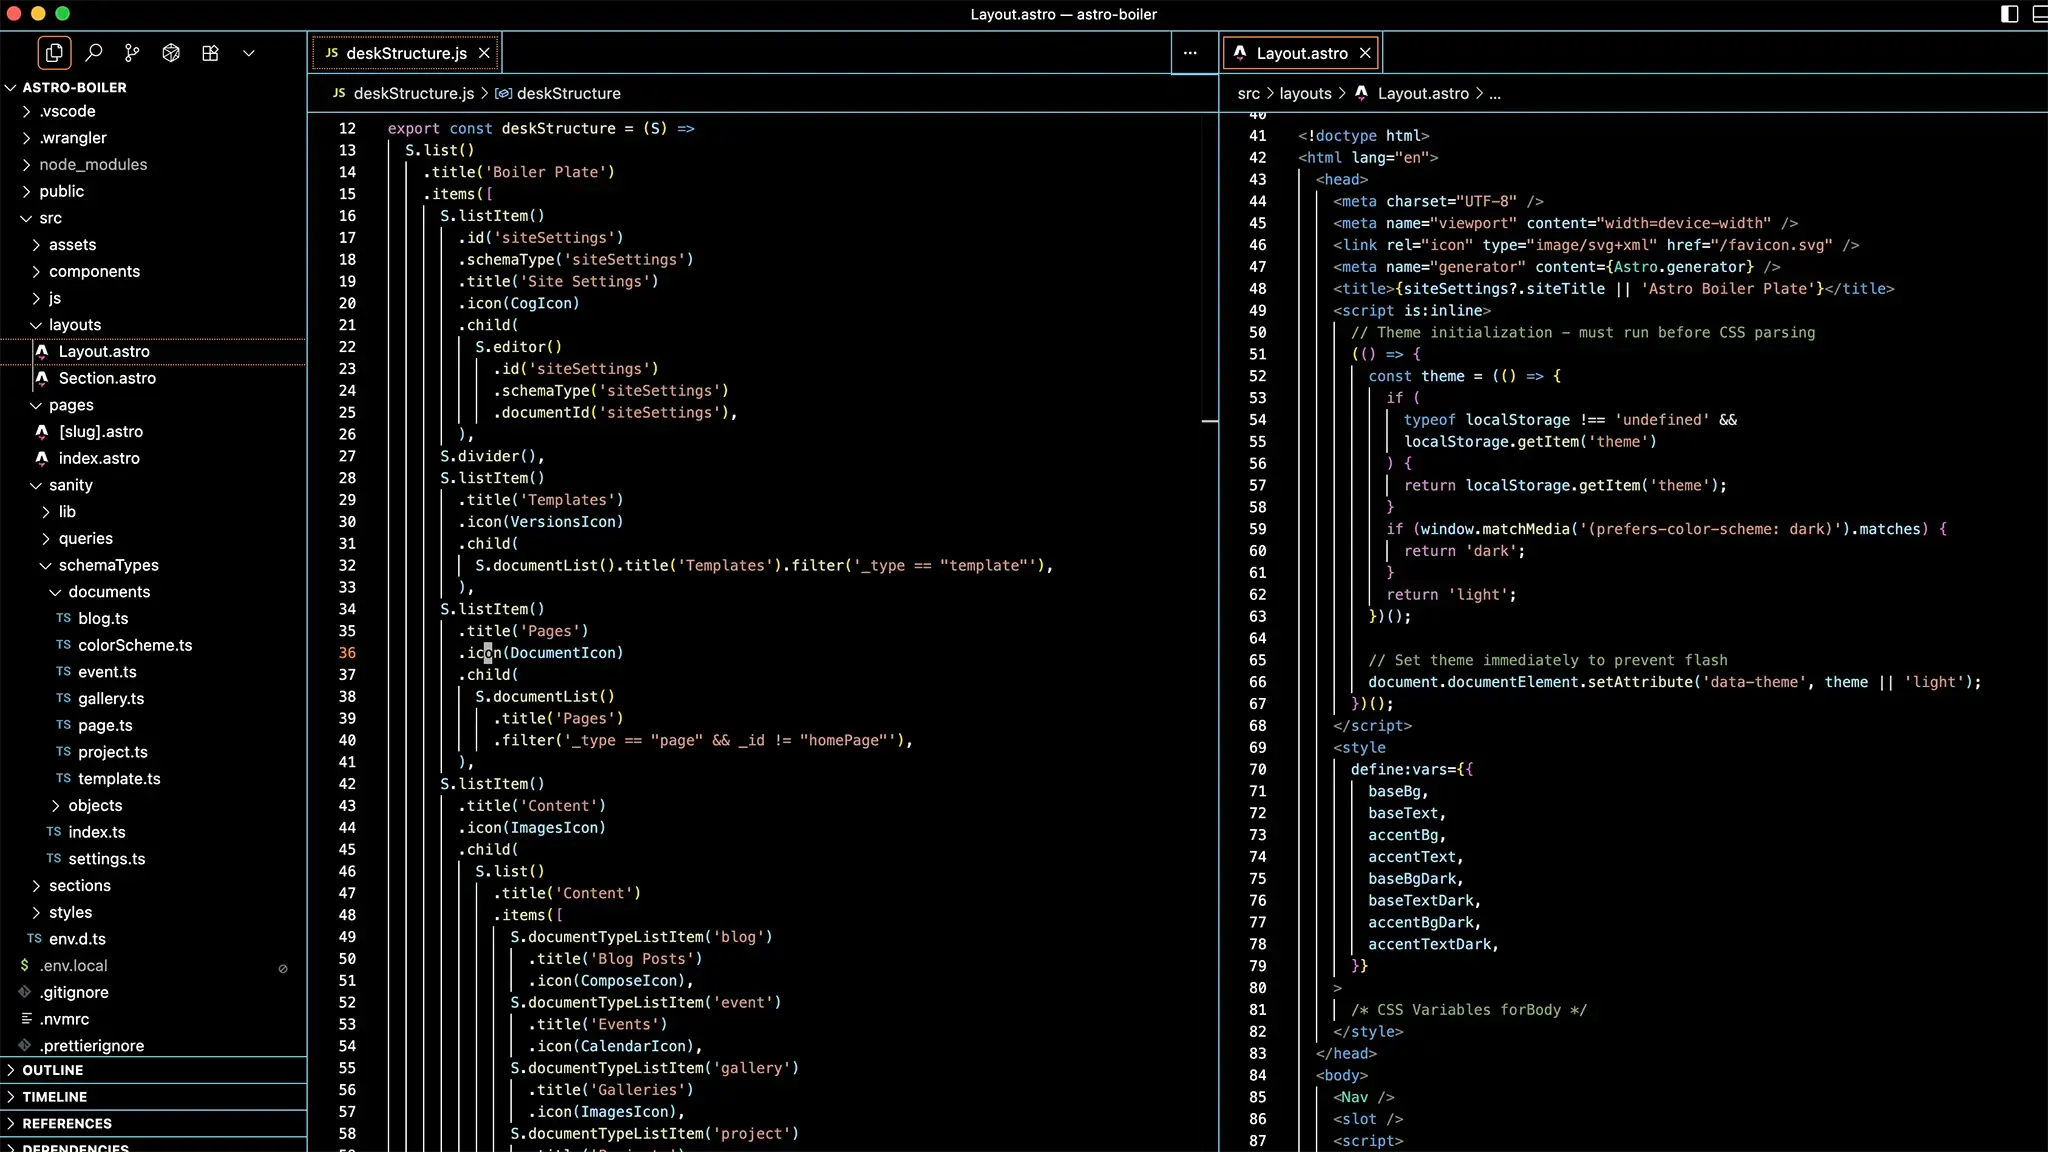The image size is (2048, 1152).
Task: Select the Explorer icon in the activity bar
Action: tap(53, 52)
